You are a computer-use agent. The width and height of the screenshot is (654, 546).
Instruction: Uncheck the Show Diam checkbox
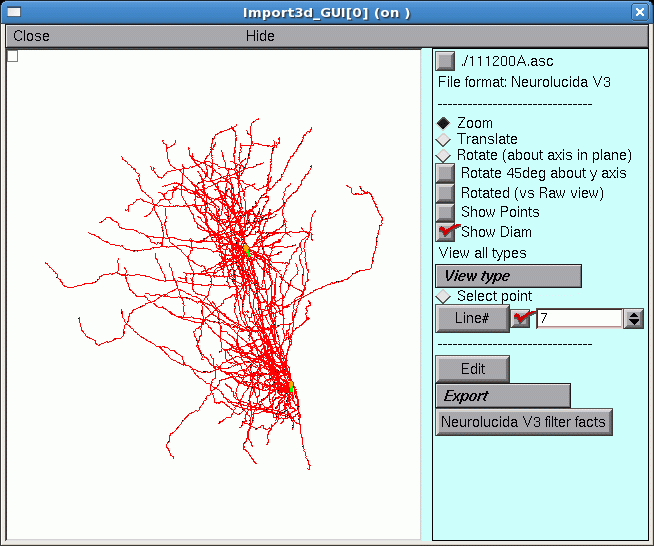[x=446, y=232]
